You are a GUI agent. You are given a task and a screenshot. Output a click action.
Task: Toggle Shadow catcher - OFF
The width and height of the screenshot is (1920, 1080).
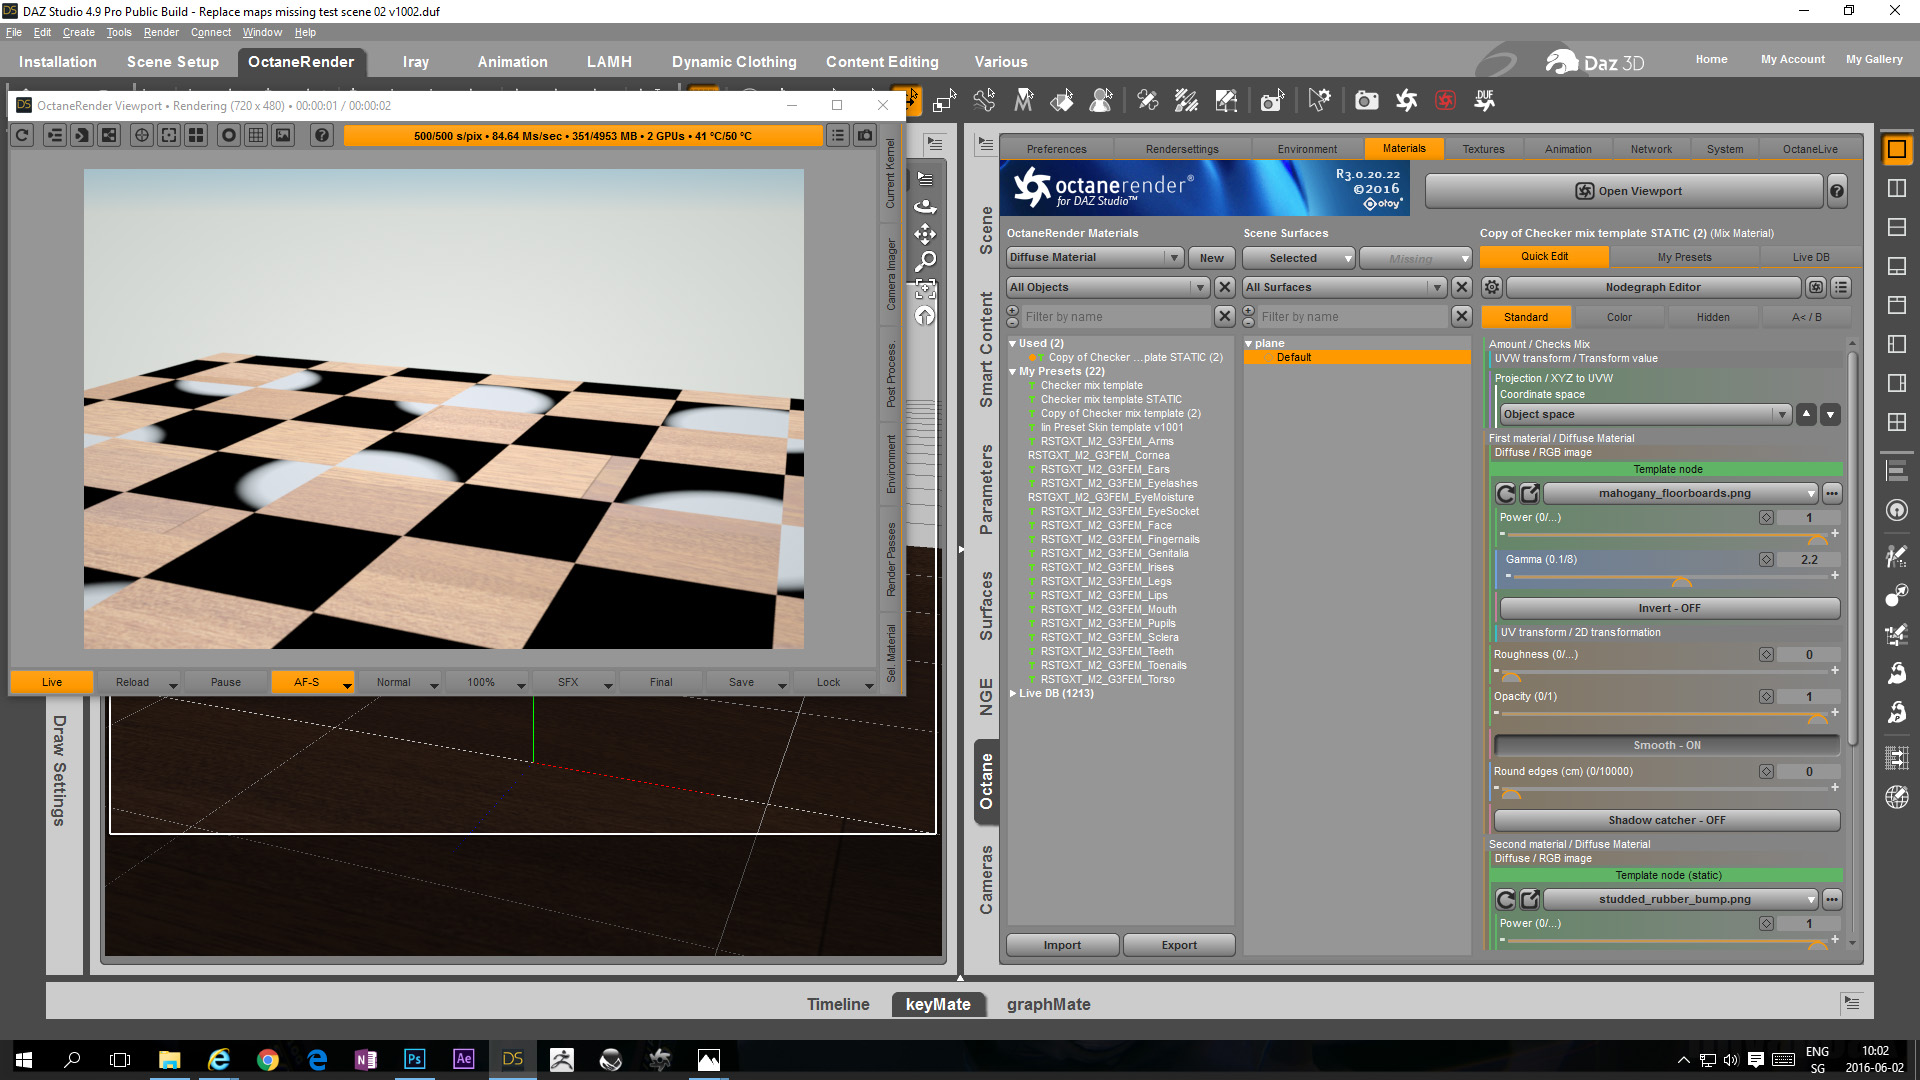tap(1666, 820)
